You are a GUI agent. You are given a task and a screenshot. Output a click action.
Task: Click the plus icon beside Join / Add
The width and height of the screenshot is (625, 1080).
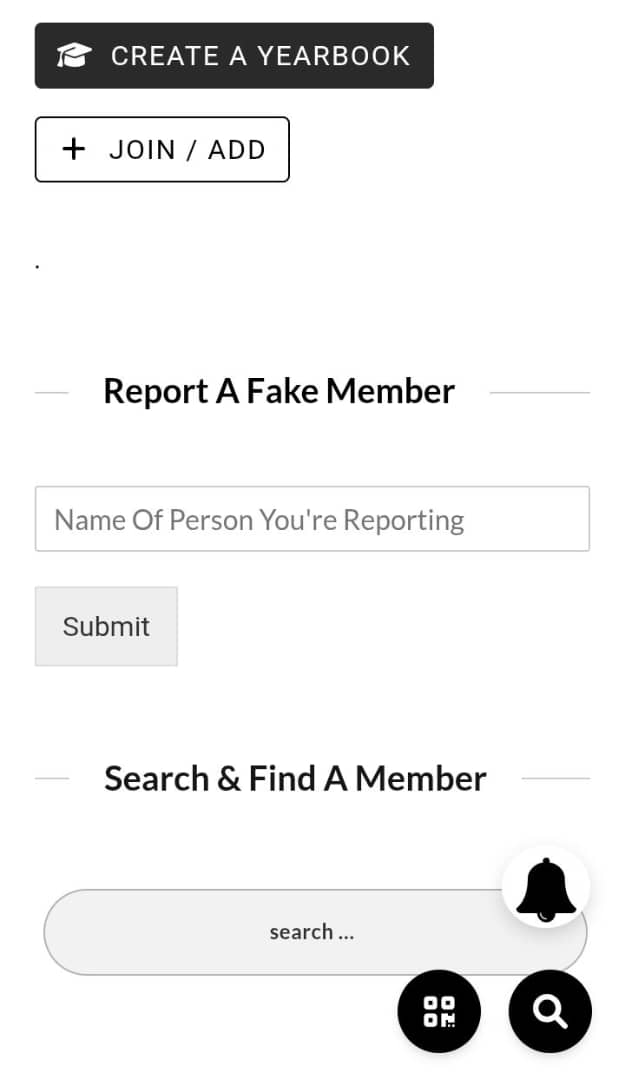[x=74, y=149]
